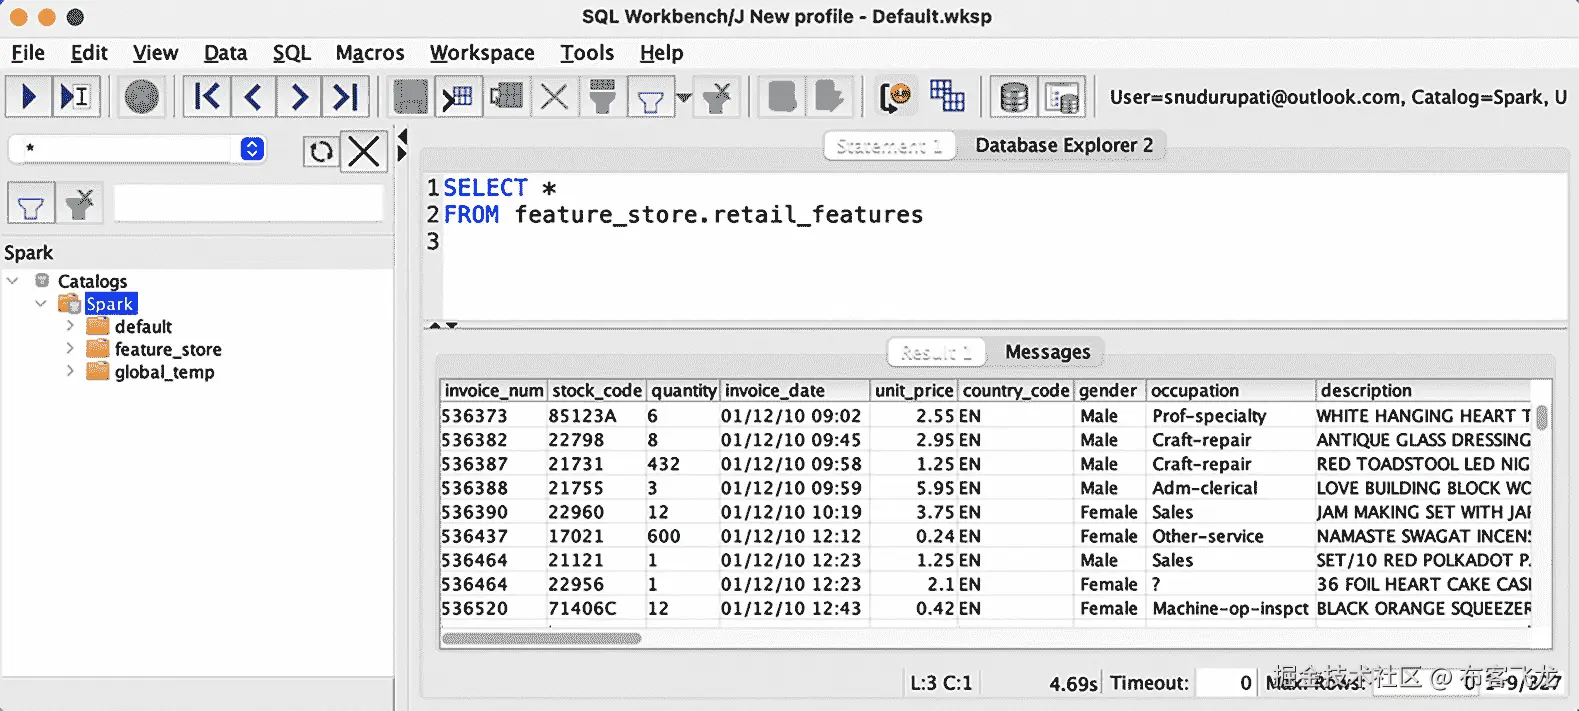Click the large X button beside refresh
Image resolution: width=1579 pixels, height=711 pixels.
click(x=364, y=151)
